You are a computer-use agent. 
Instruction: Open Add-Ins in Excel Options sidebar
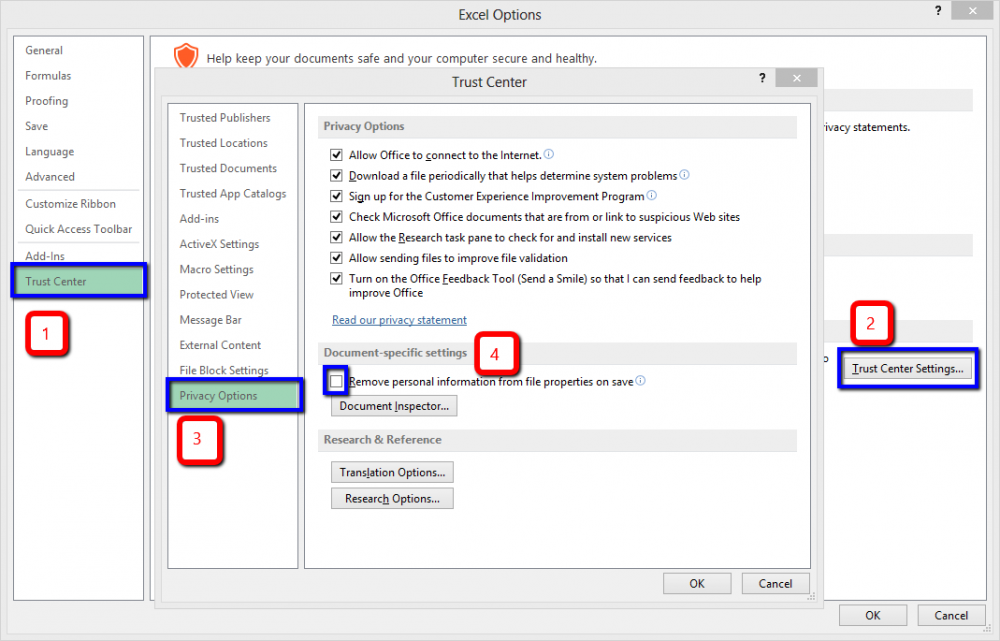coord(45,256)
